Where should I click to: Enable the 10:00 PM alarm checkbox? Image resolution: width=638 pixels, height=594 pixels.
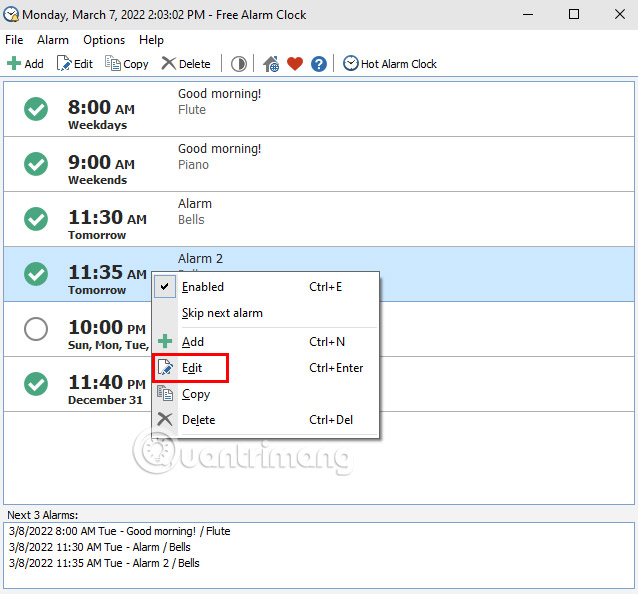pos(36,329)
